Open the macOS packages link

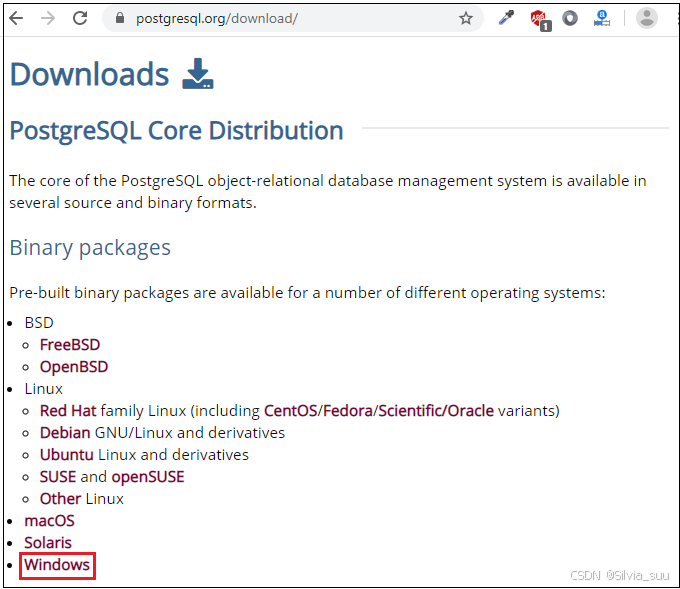[x=49, y=520]
